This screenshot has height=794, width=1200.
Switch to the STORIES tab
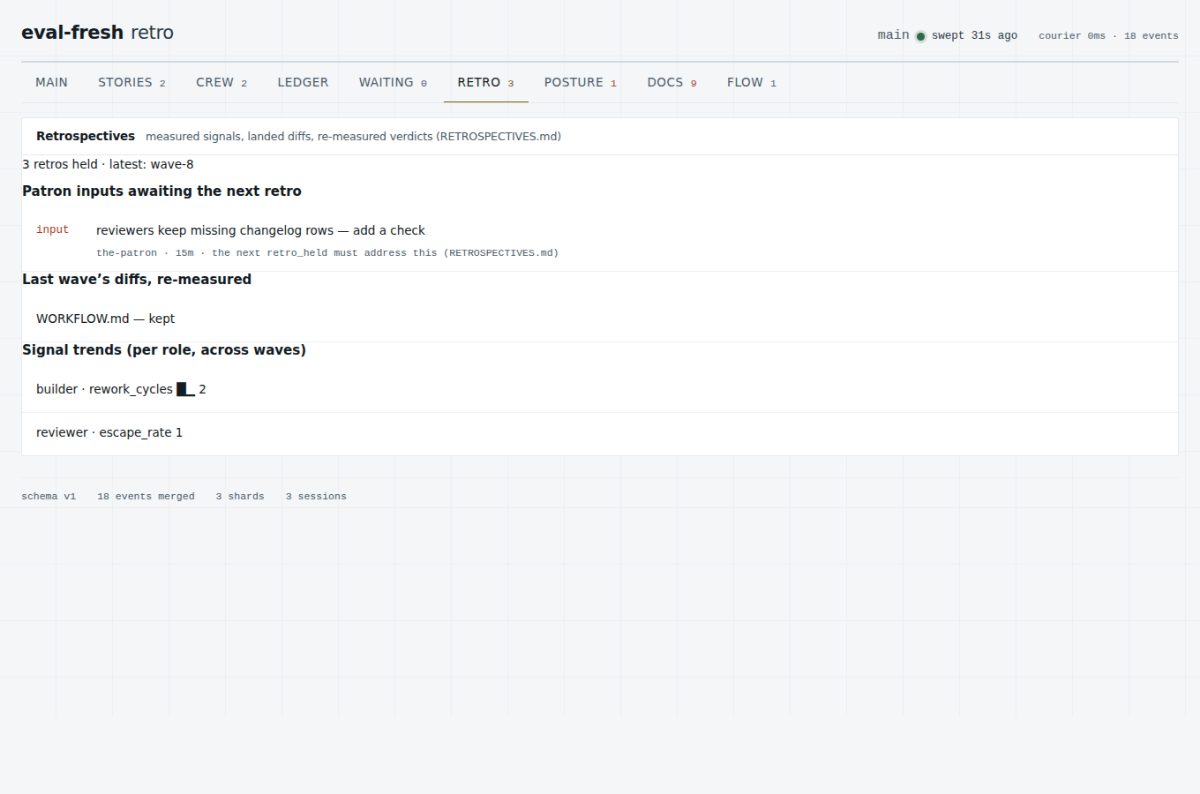click(131, 82)
